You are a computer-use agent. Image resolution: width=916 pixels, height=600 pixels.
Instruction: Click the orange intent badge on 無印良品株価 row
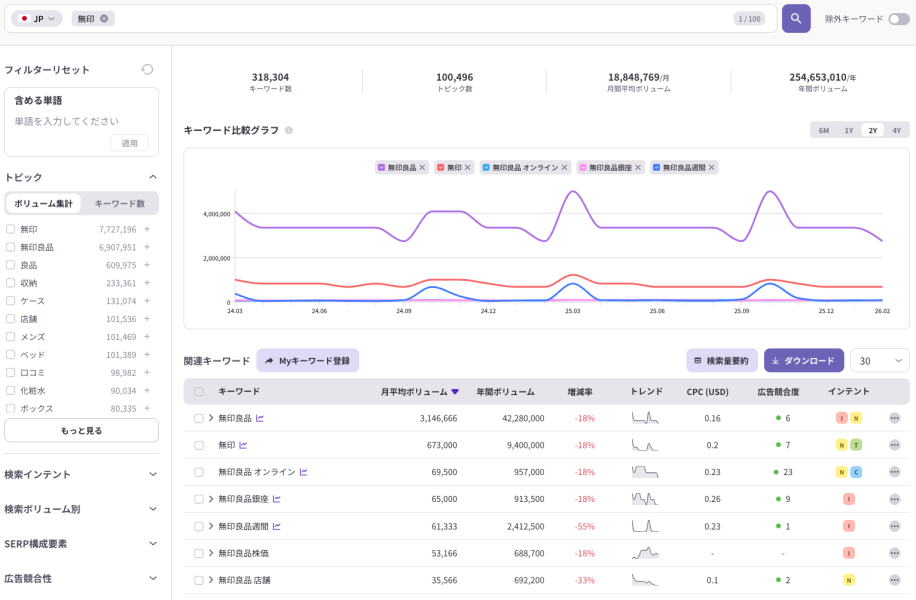850,552
